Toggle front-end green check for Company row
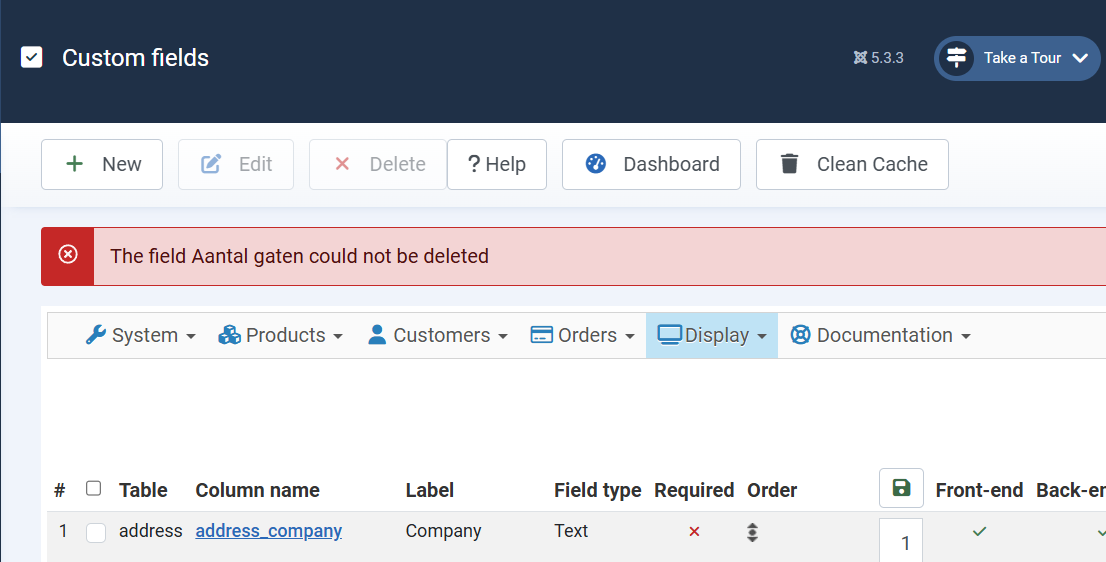Image resolution: width=1106 pixels, height=562 pixels. pos(979,532)
